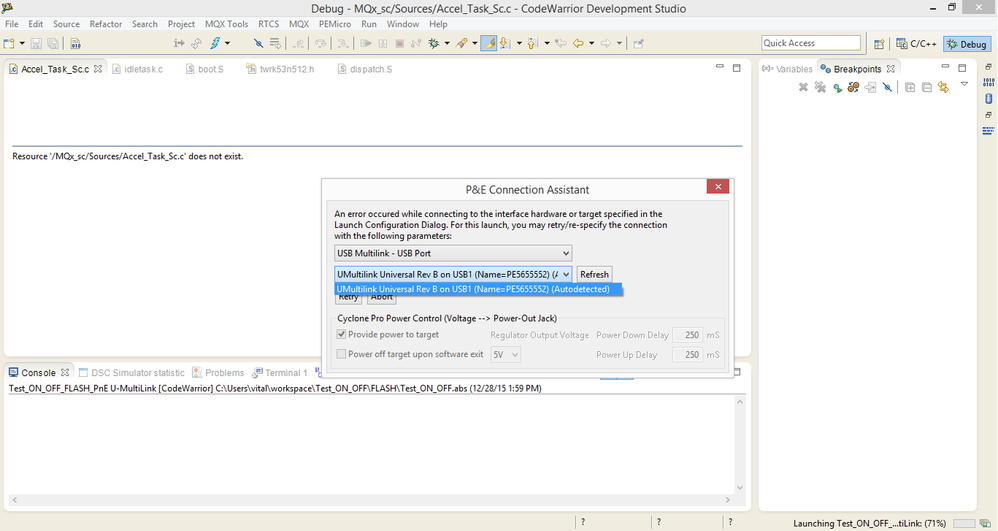Switch to the Problems tab
This screenshot has width=998, height=531.
[x=218, y=372]
